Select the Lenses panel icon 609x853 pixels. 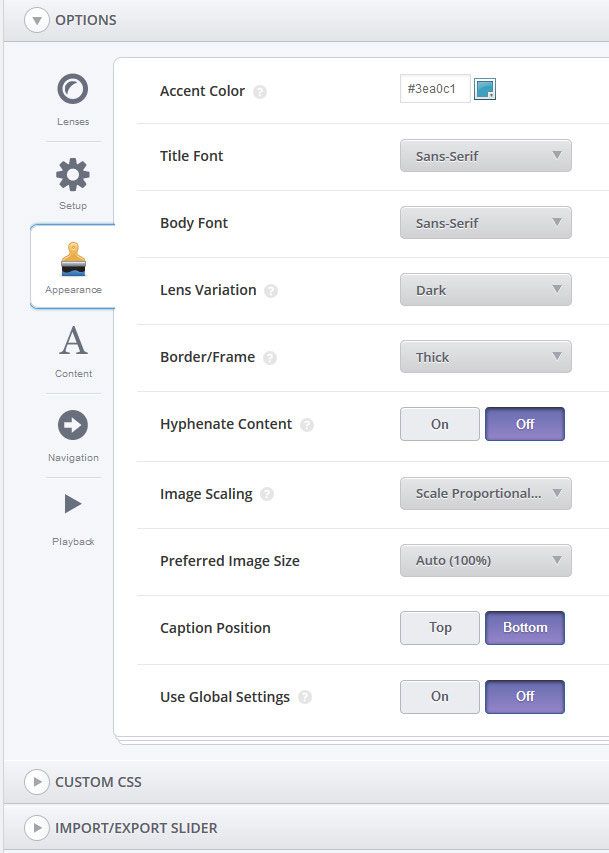click(72, 88)
